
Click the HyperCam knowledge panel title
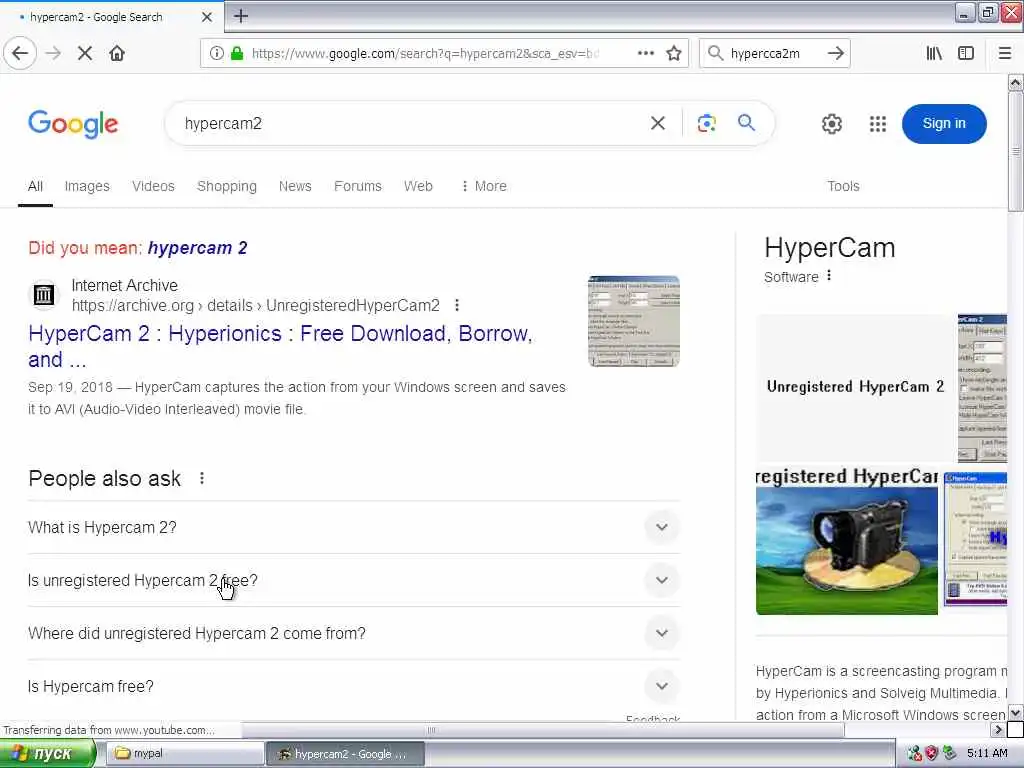point(829,248)
